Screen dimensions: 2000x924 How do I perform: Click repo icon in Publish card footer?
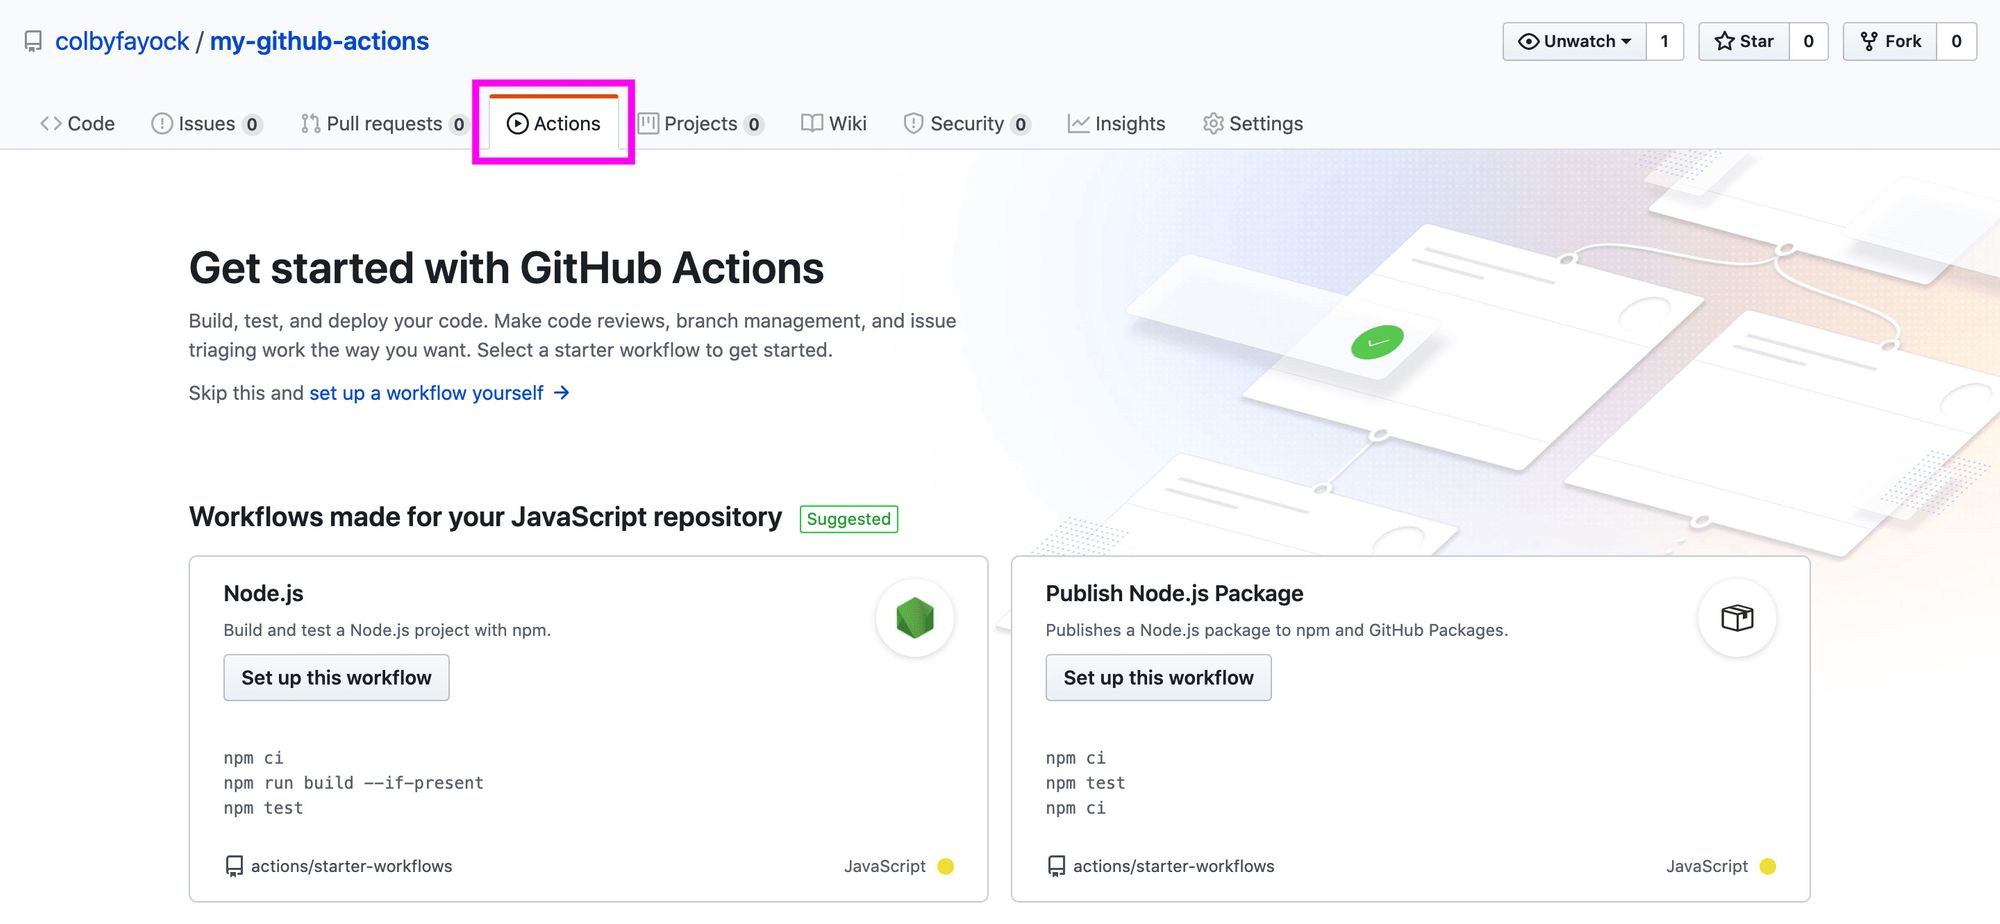point(1056,866)
